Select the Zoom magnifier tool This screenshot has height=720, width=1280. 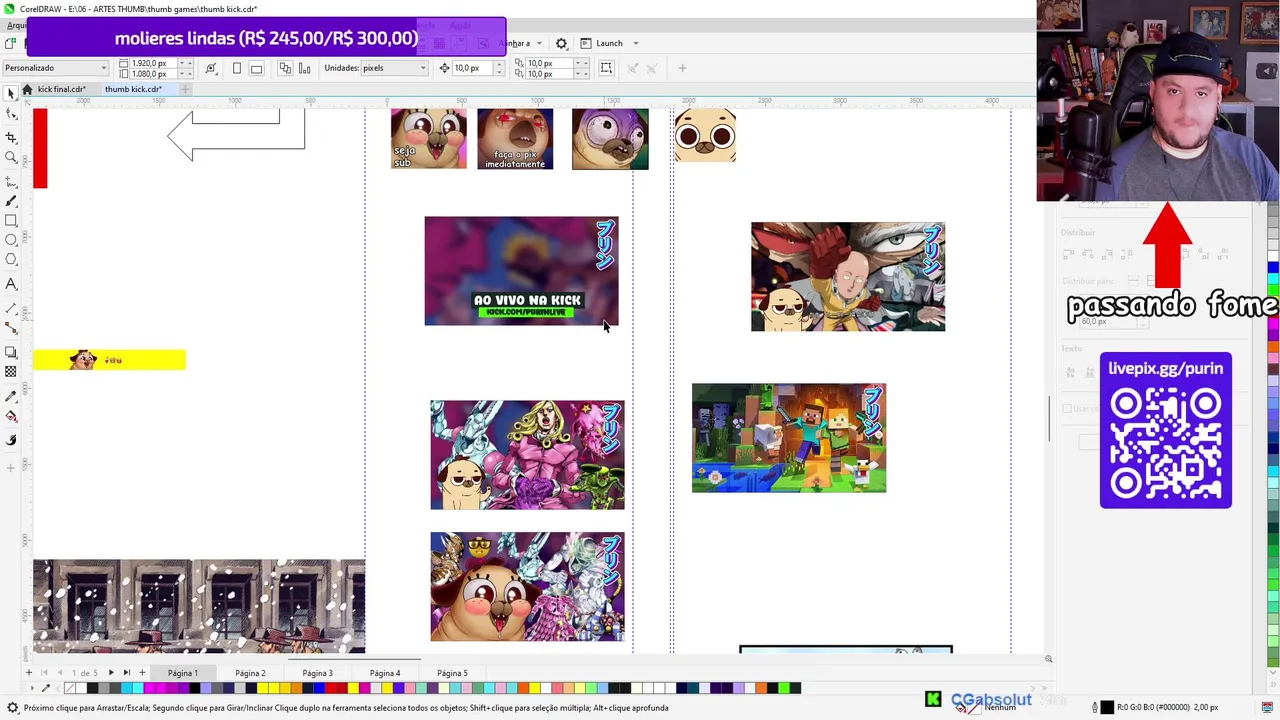(x=11, y=157)
